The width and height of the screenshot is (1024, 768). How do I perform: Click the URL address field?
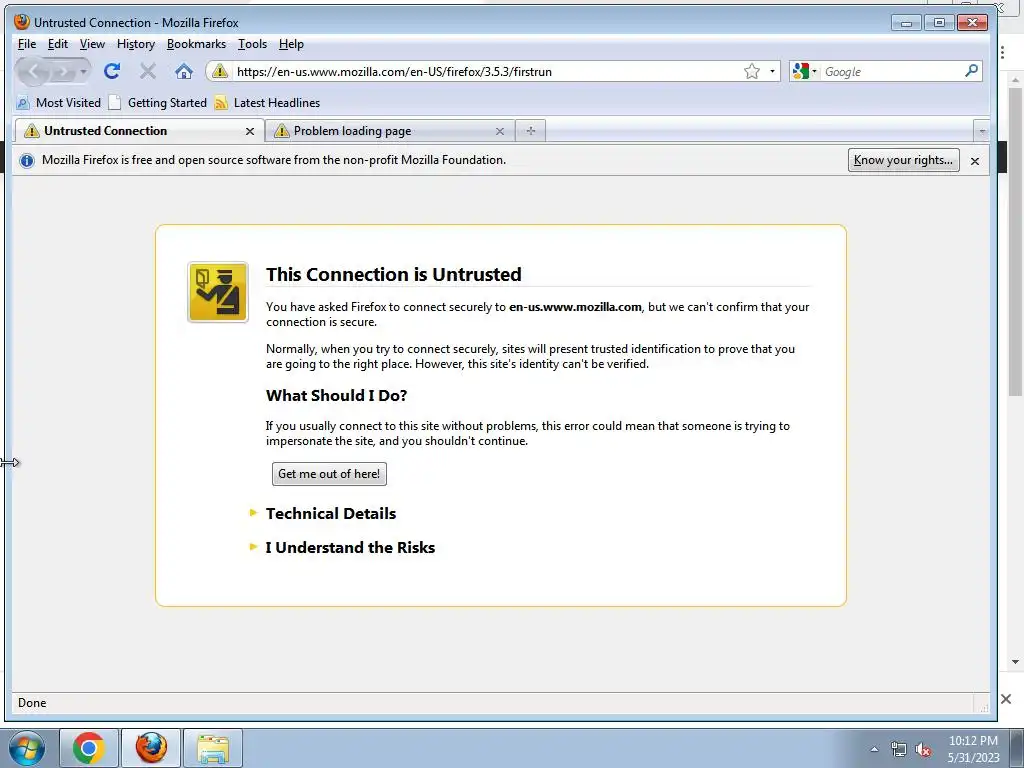coord(487,72)
